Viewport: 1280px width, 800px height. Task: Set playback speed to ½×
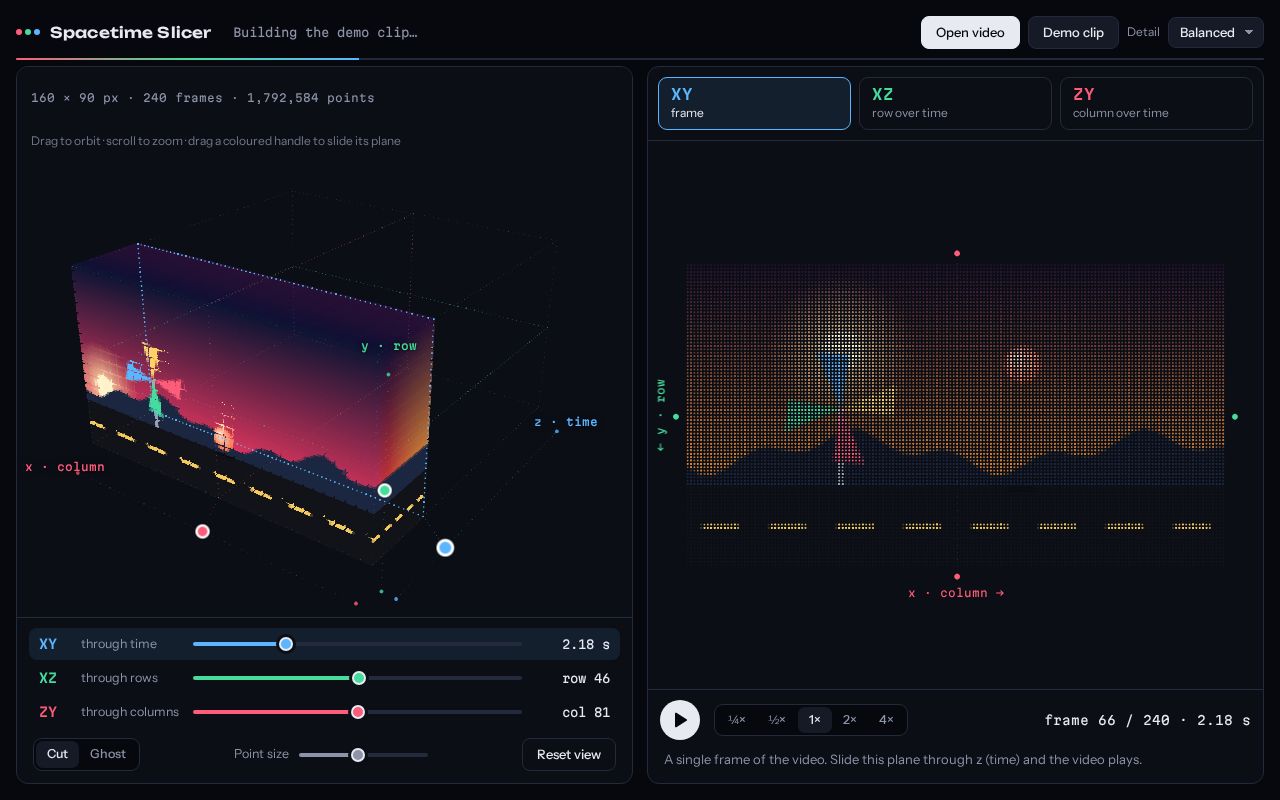tap(776, 720)
